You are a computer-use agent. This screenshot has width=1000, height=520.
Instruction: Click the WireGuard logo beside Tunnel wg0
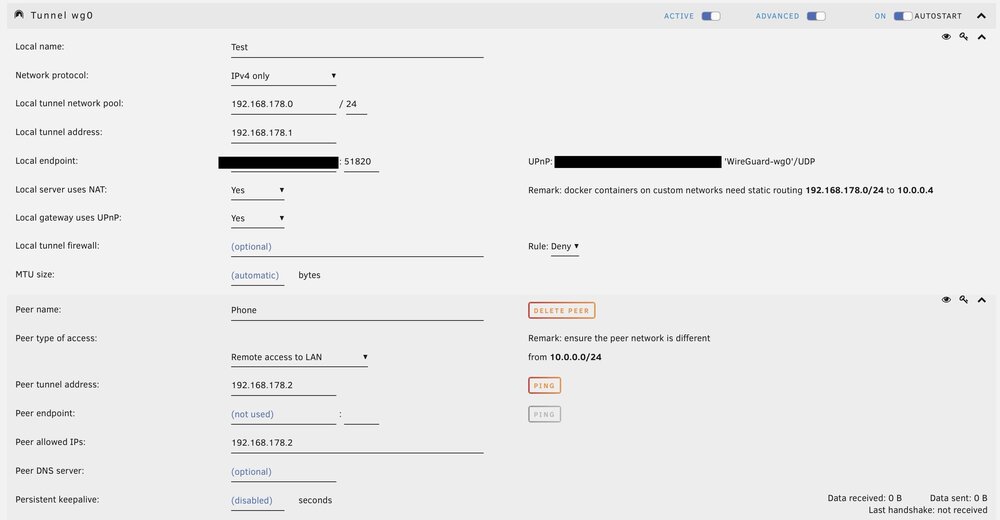coord(19,15)
